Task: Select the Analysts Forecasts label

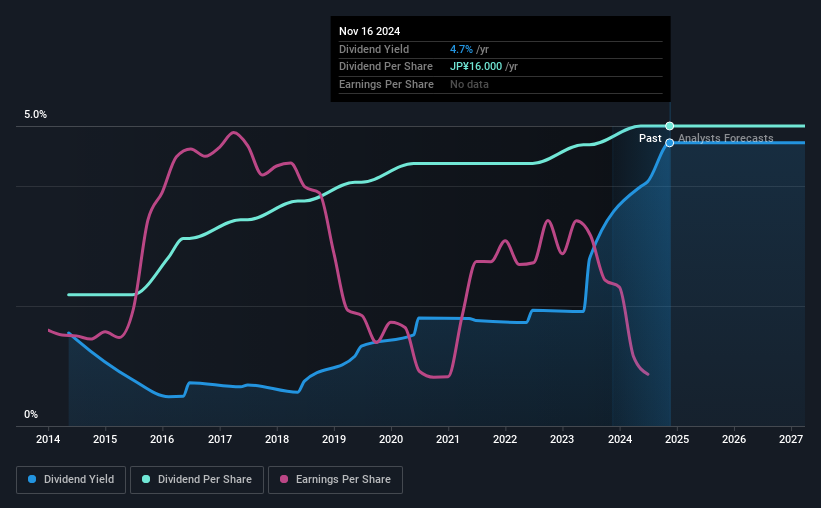Action: click(725, 138)
